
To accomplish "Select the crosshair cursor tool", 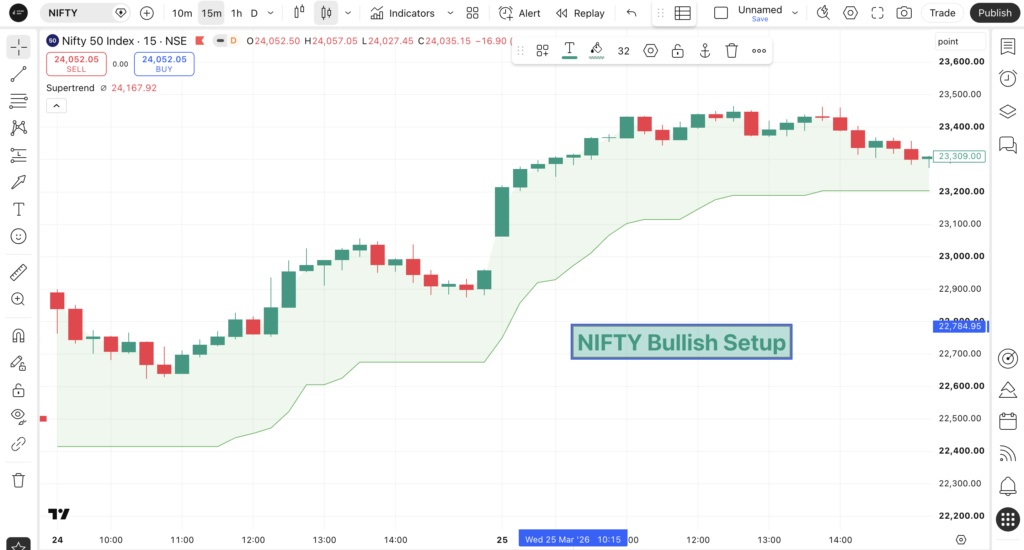I will [18, 46].
